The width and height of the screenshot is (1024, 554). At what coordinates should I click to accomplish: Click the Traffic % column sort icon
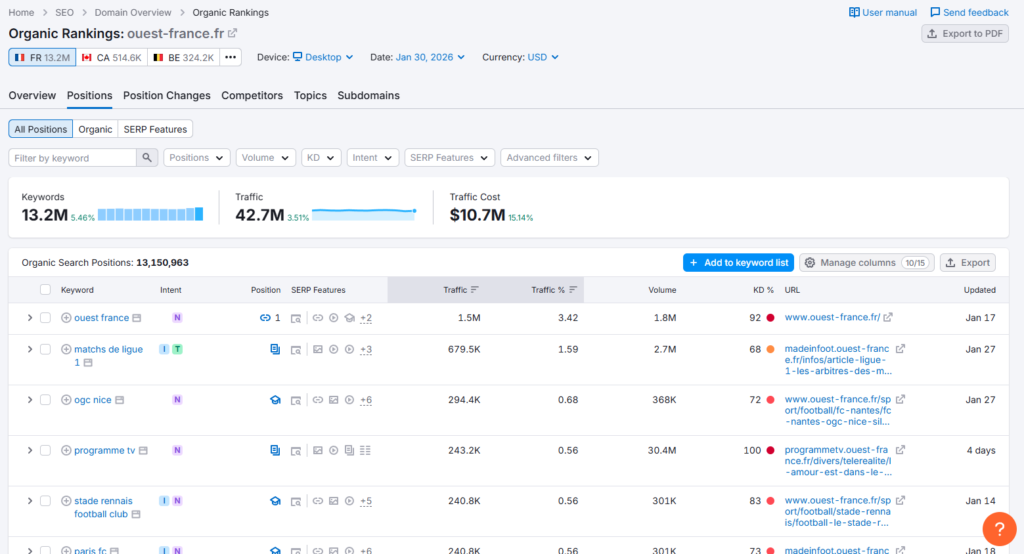click(573, 289)
